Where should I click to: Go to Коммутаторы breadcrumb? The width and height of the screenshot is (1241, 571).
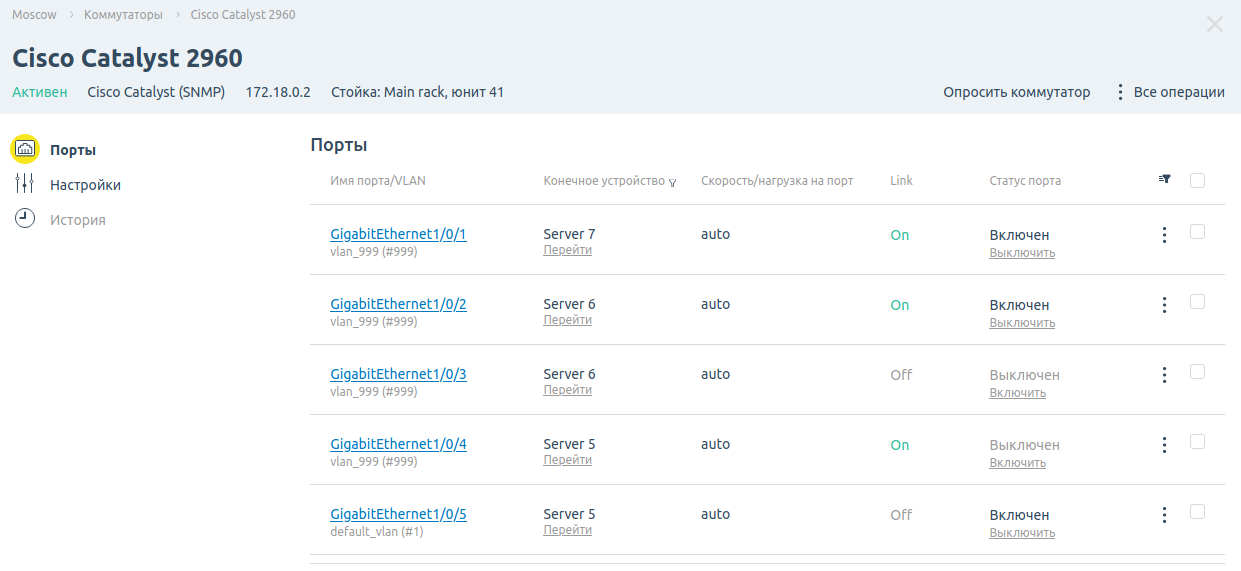pos(123,15)
